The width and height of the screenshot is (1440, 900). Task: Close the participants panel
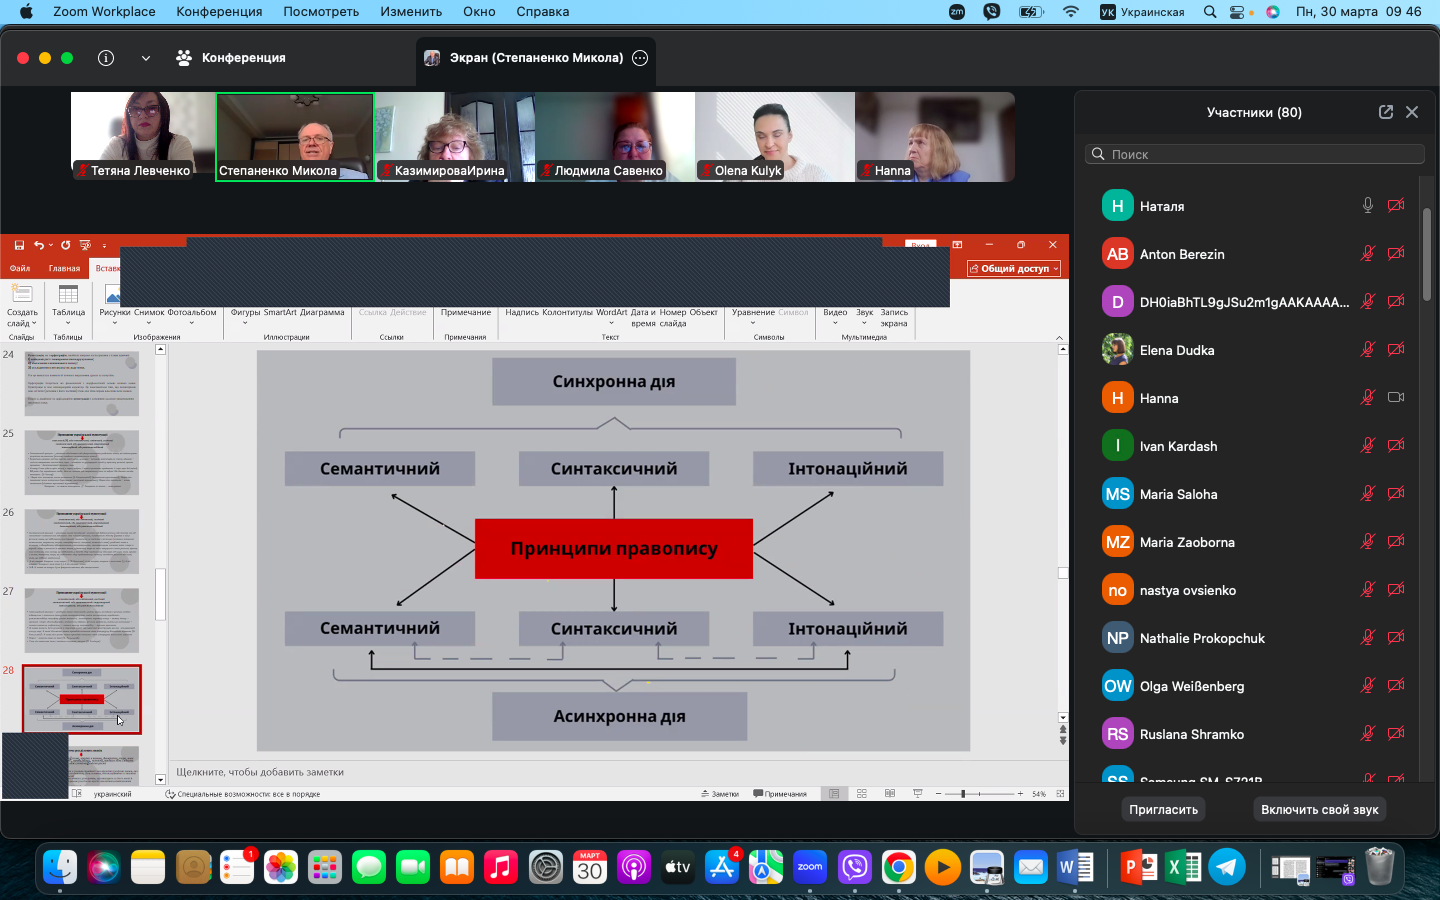coord(1412,112)
